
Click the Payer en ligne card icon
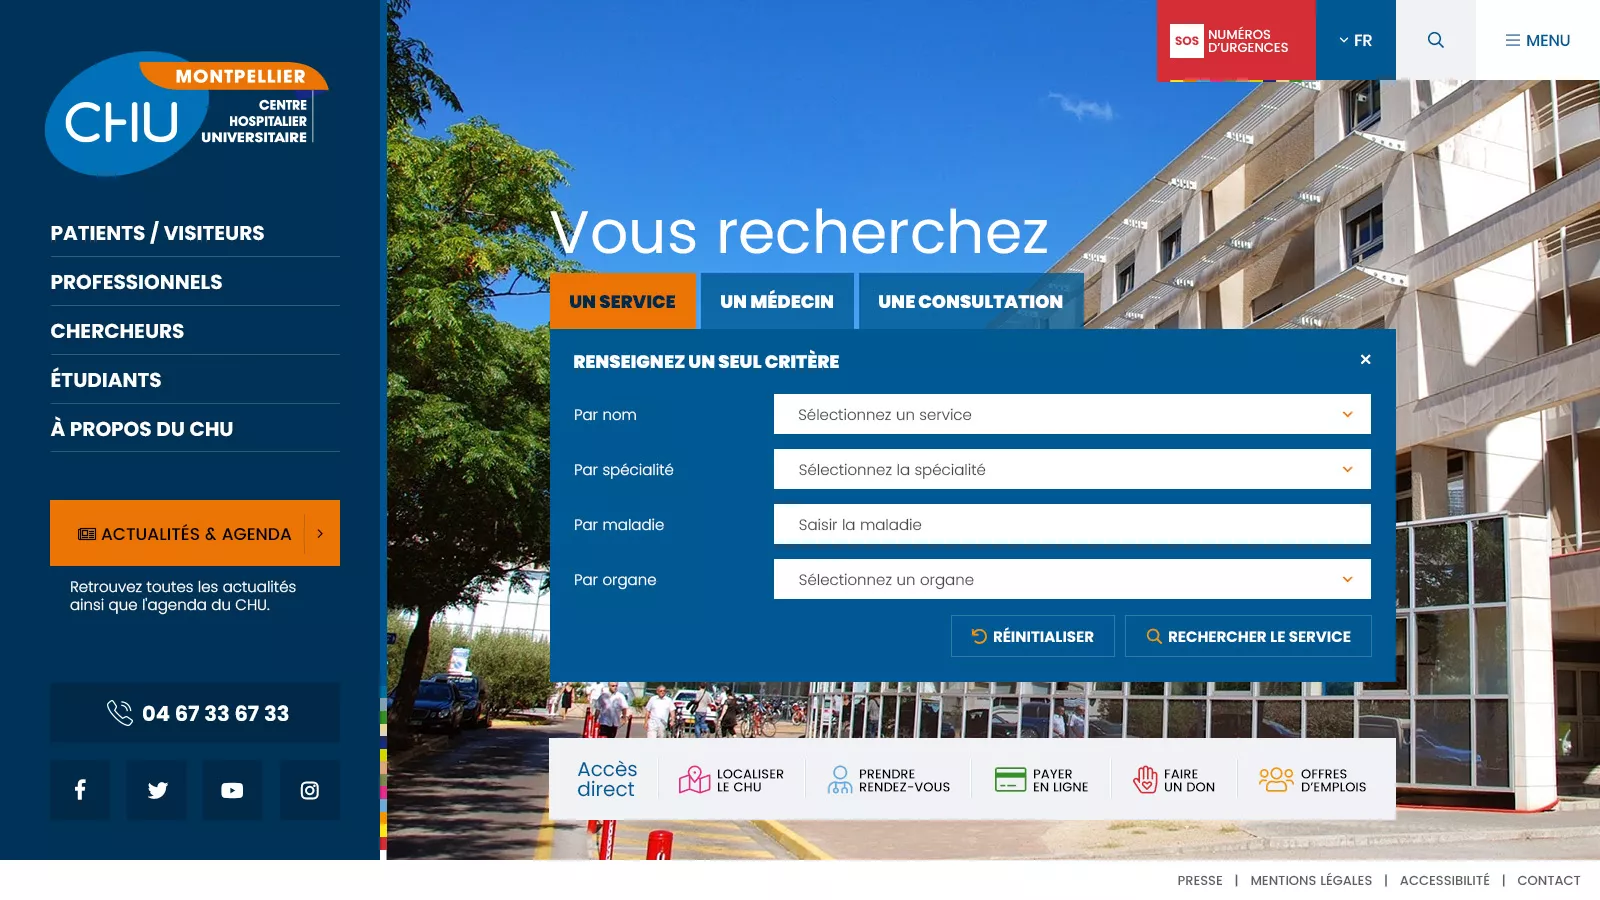point(1010,780)
